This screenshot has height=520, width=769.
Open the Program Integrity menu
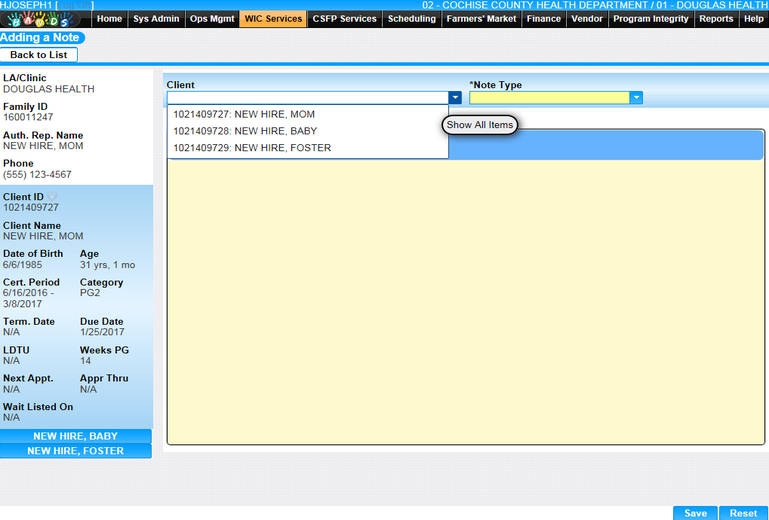[650, 19]
